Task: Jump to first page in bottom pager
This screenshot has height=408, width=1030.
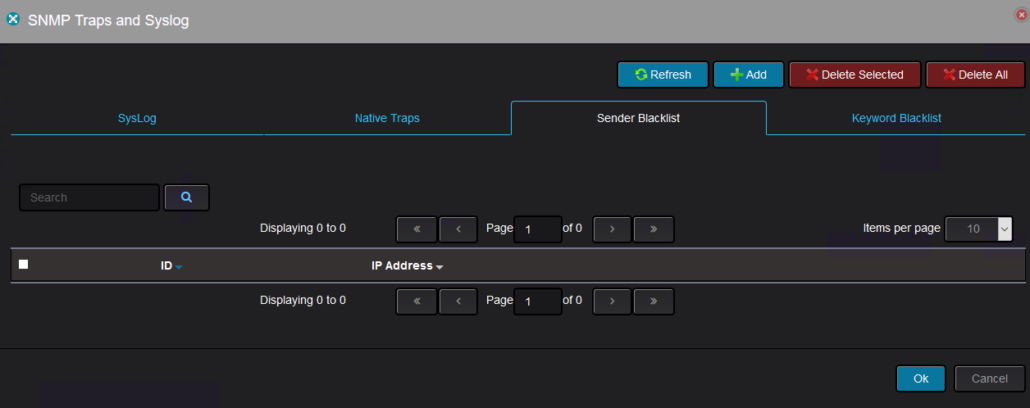Action: tap(417, 301)
